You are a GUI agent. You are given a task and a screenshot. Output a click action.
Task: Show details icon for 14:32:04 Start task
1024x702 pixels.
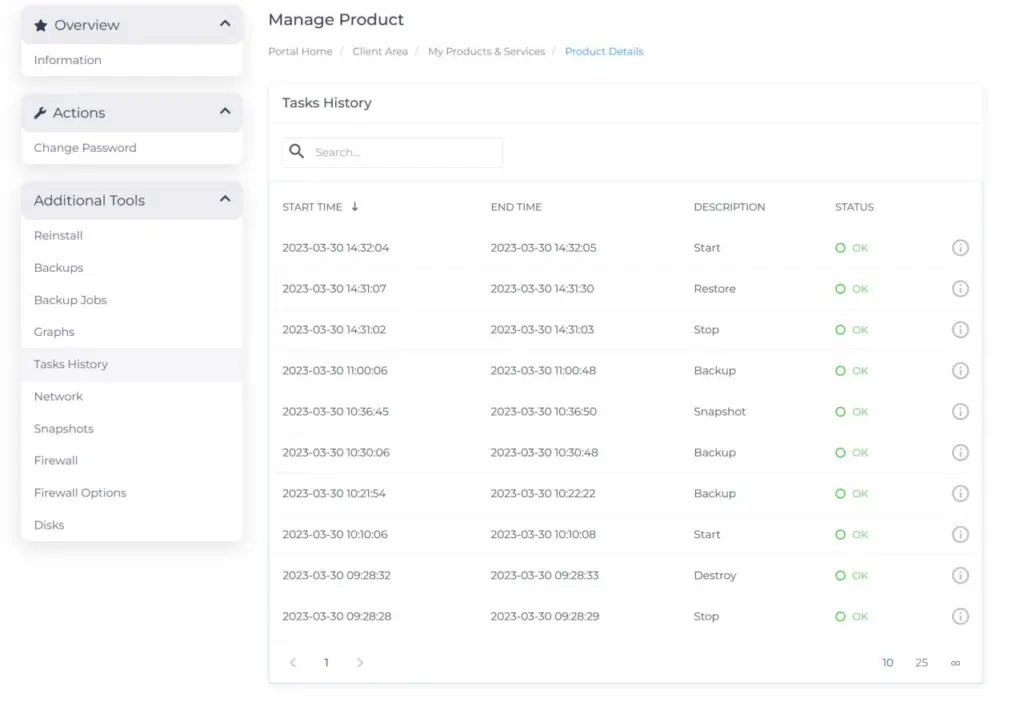960,248
